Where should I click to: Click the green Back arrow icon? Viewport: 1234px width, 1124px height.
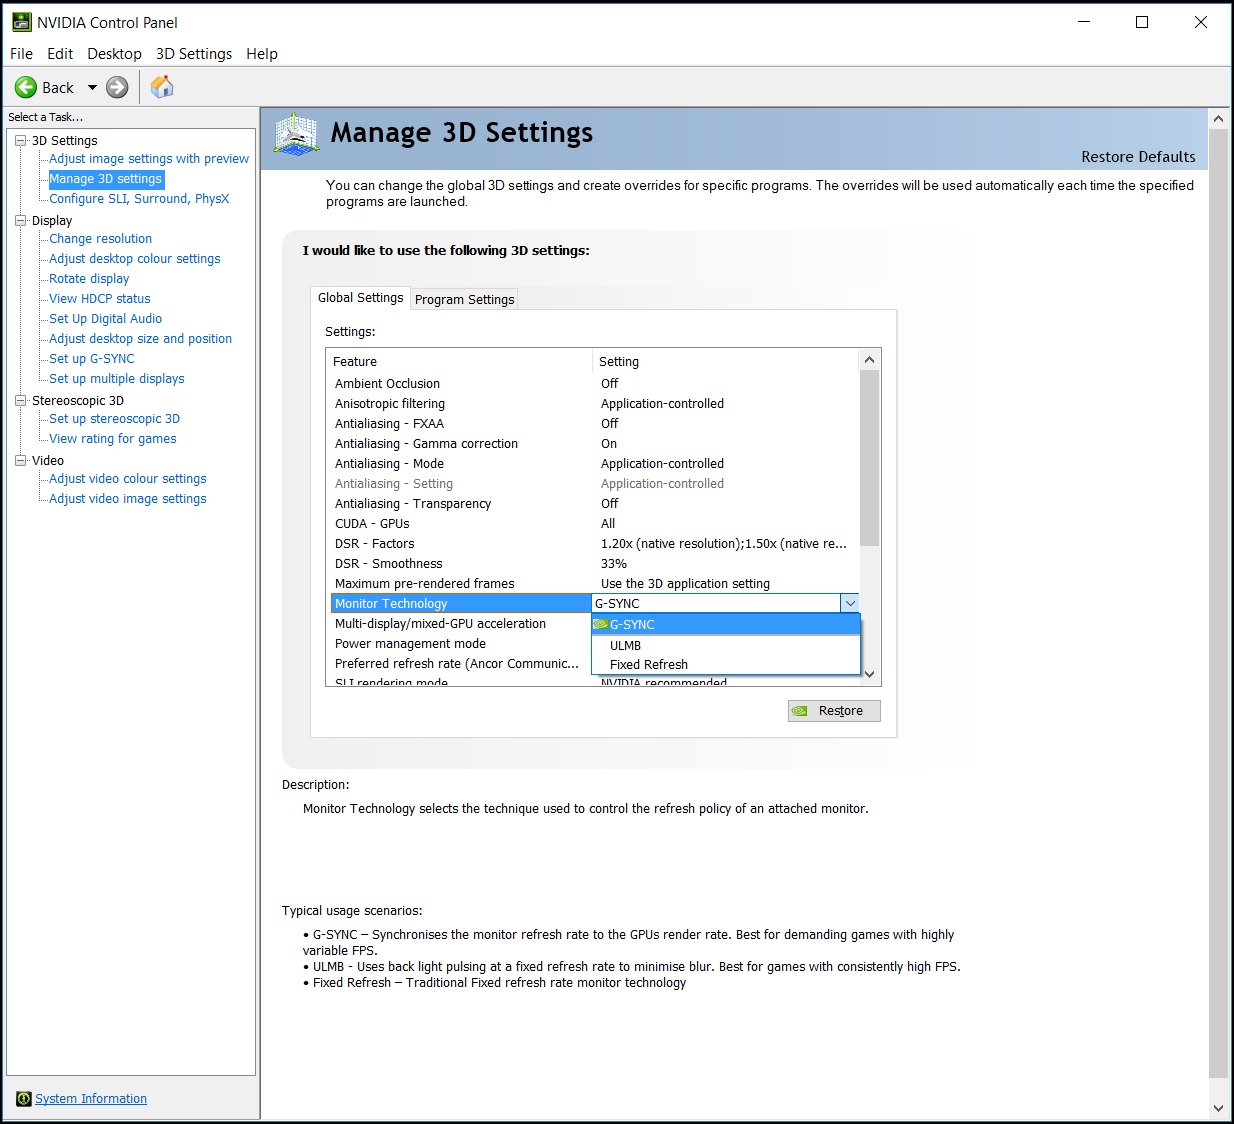click(x=26, y=88)
